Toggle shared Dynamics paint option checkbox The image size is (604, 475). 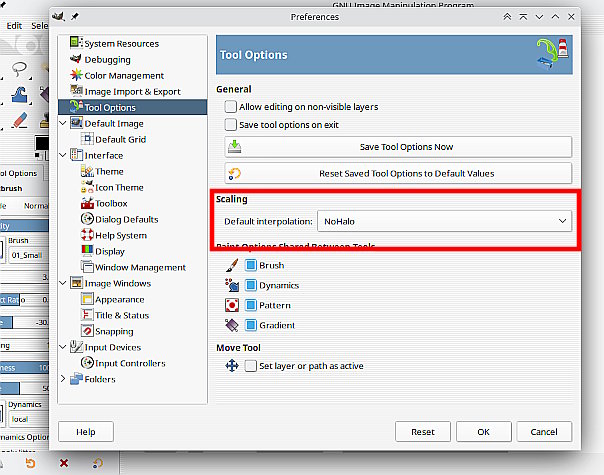click(x=251, y=285)
